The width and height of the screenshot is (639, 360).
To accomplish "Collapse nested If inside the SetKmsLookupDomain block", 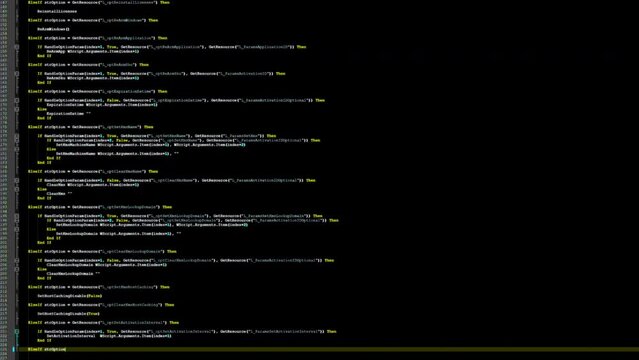I will (x=17, y=220).
